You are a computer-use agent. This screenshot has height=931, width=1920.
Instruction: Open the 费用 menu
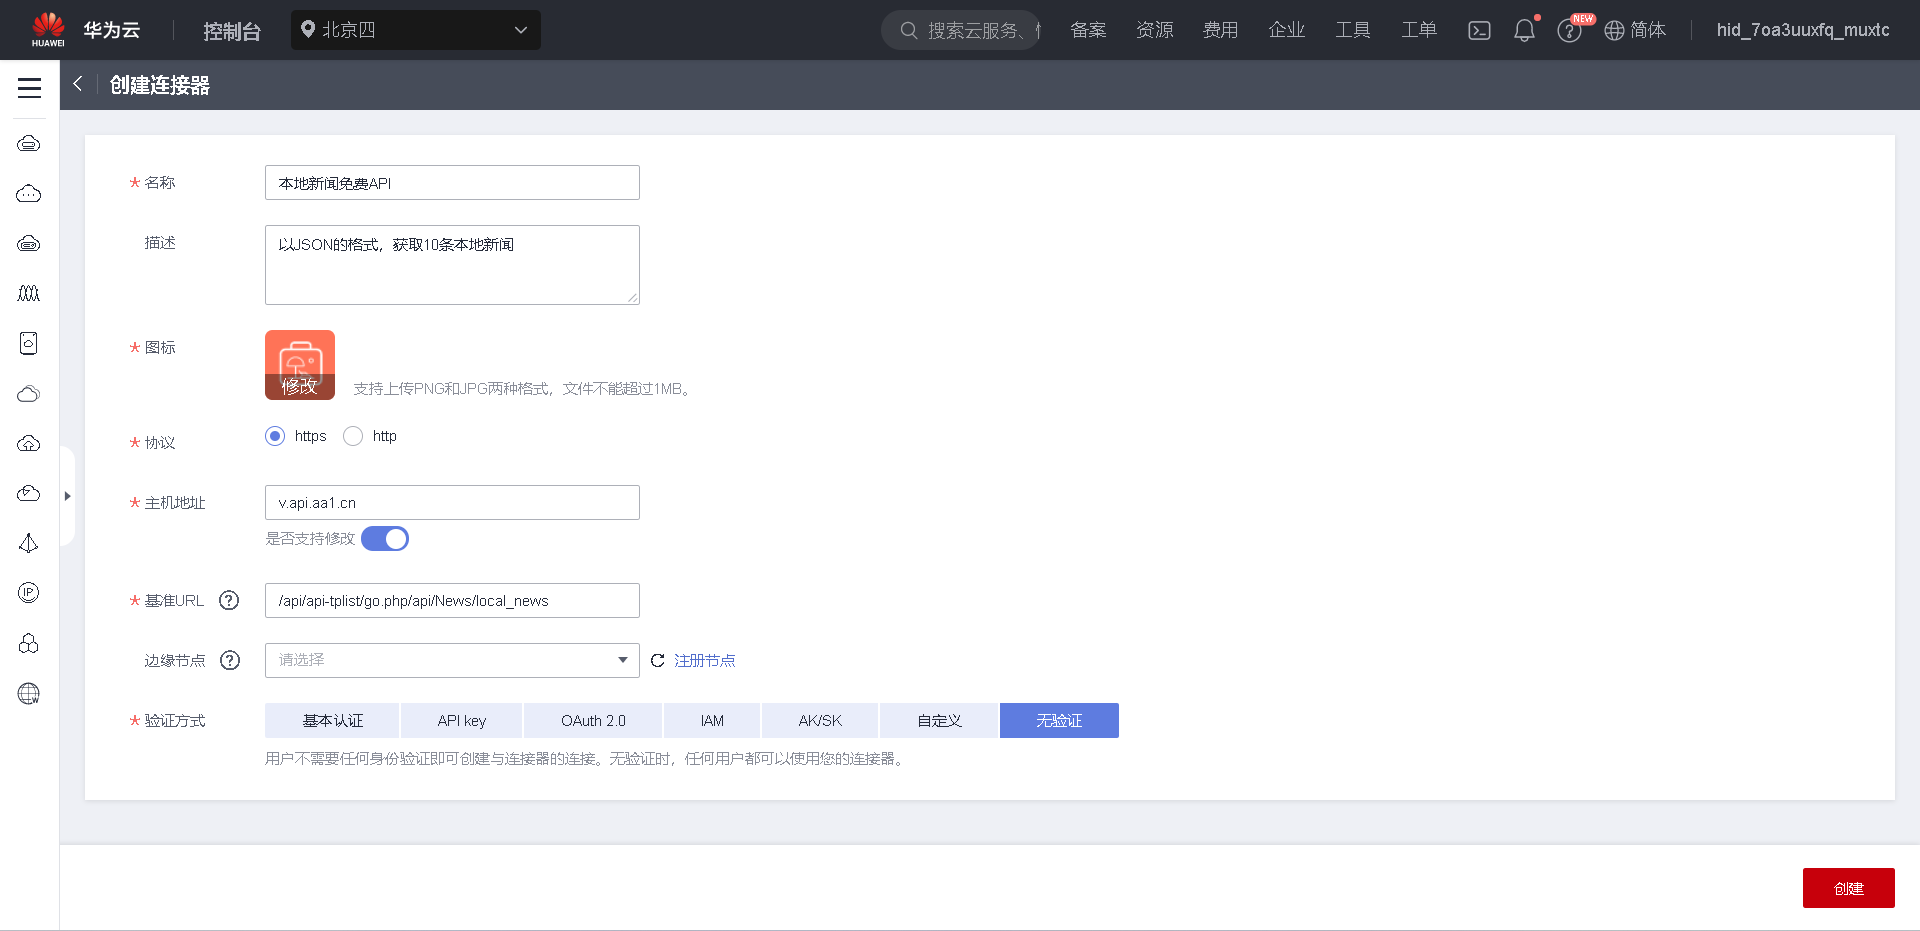click(x=1220, y=30)
